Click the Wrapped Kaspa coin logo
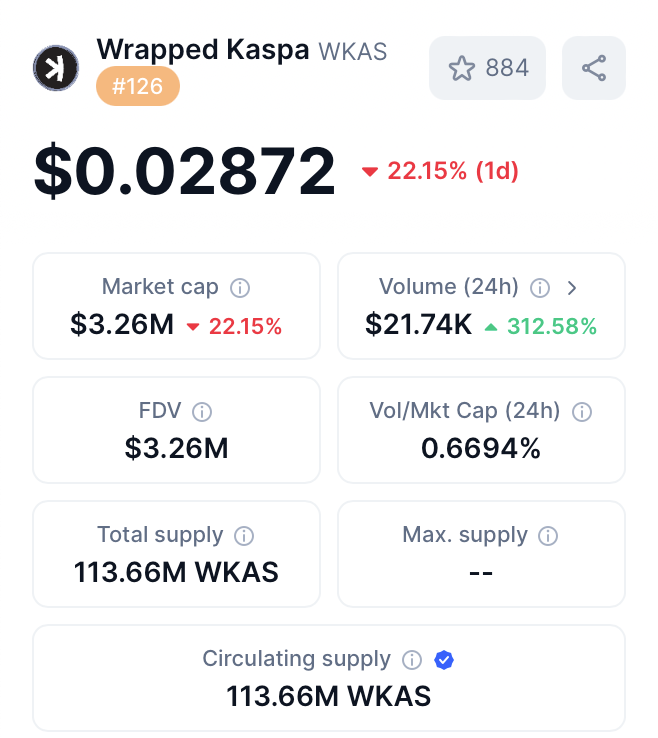 pos(56,68)
